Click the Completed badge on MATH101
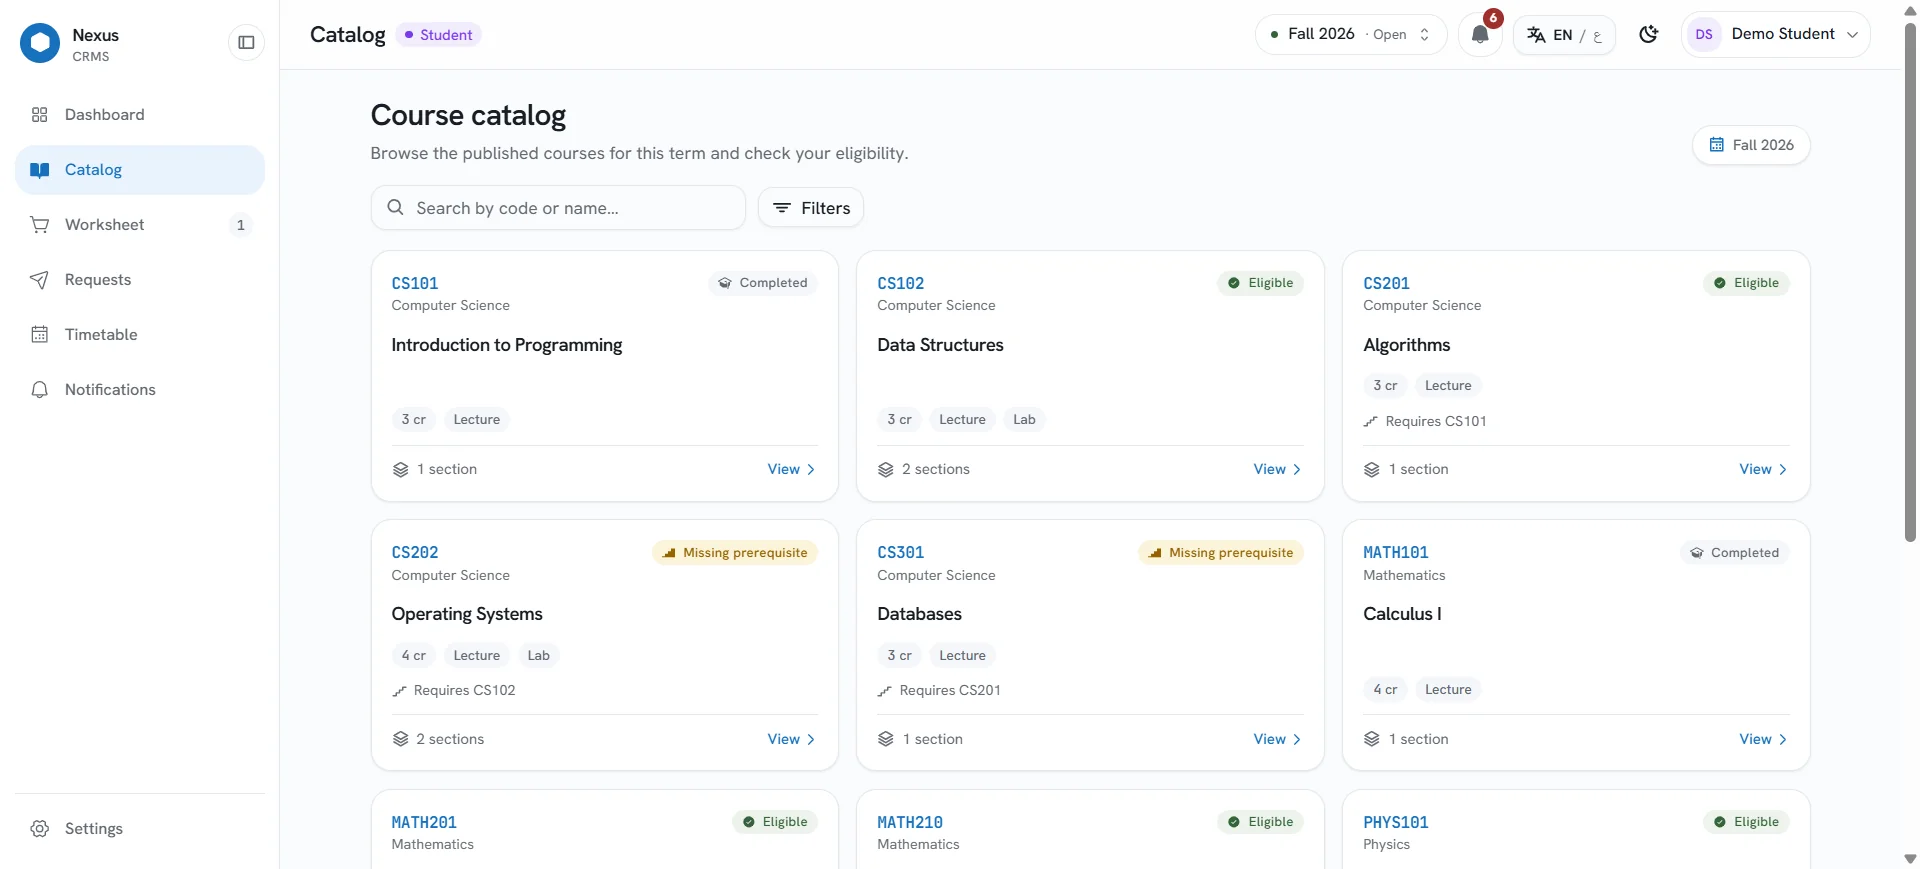This screenshot has height=869, width=1920. tap(1735, 553)
